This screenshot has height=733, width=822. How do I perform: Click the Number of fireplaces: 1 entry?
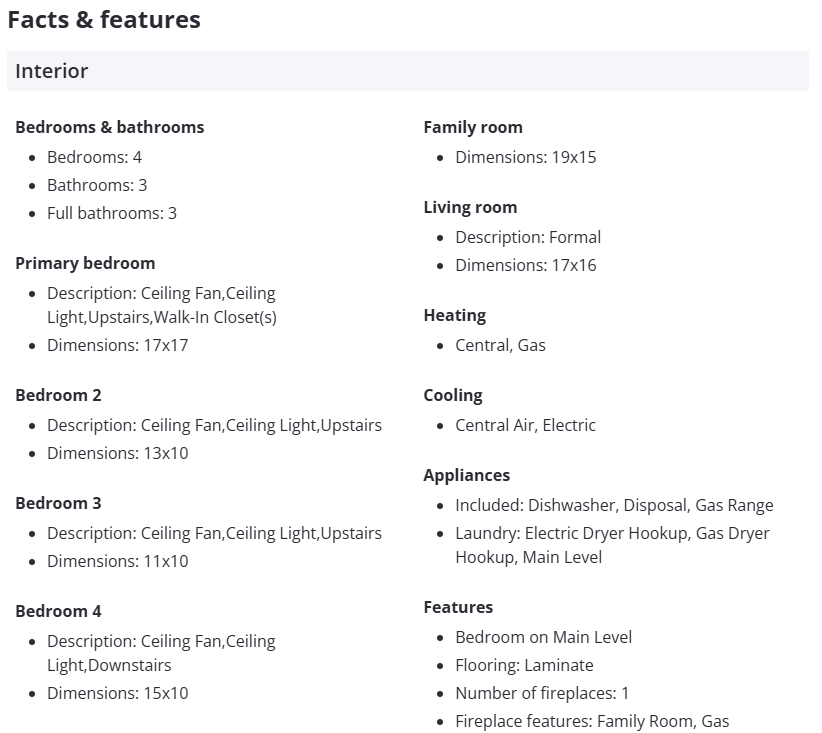pos(542,693)
